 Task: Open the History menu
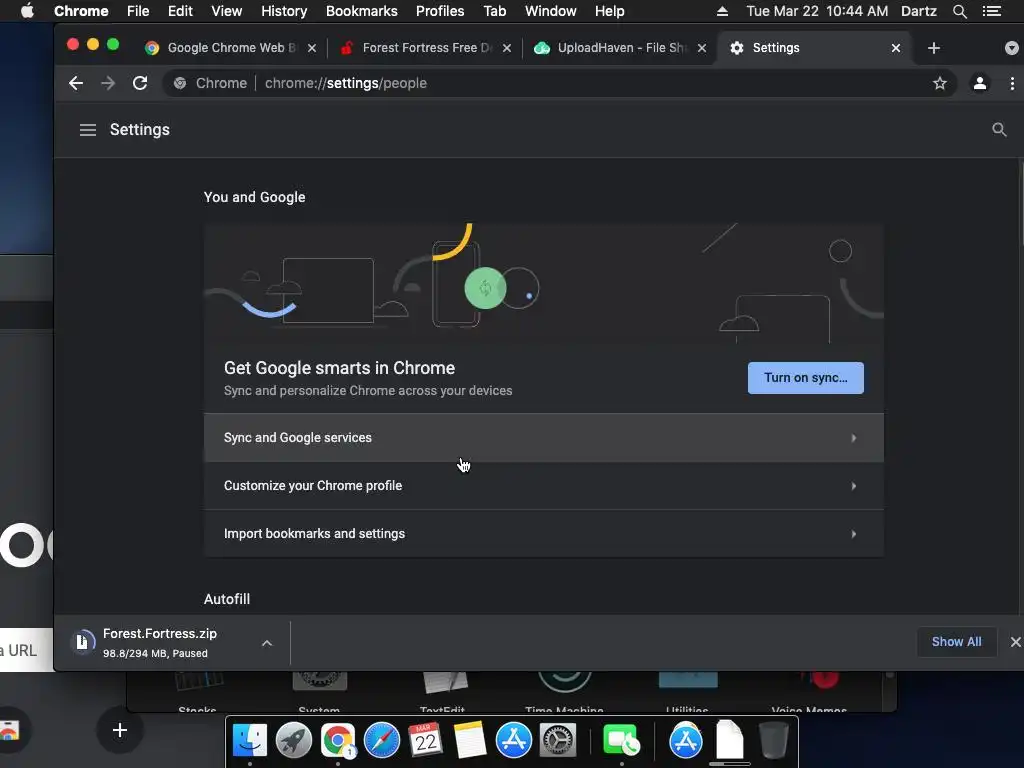[x=283, y=11]
